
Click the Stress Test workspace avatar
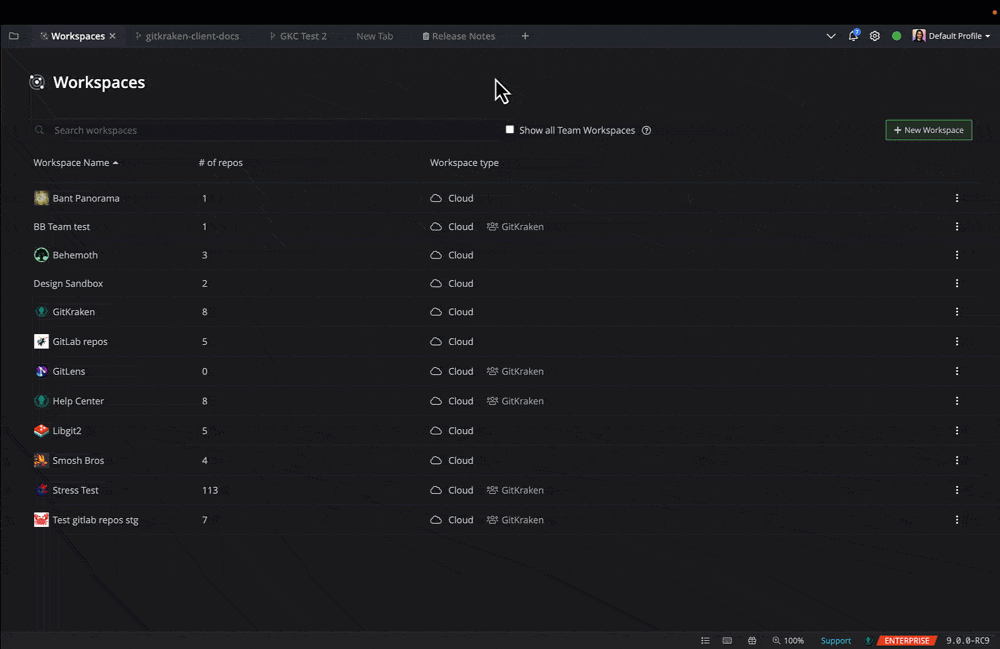(x=41, y=490)
